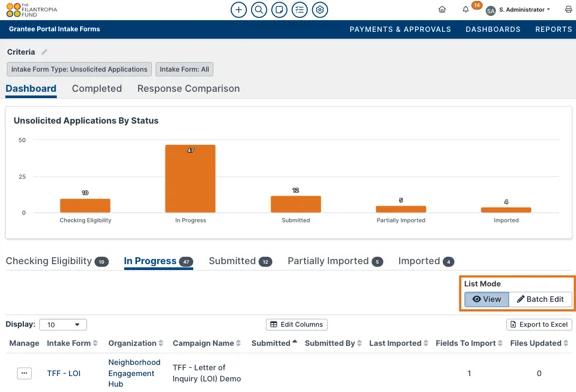Click the Checking Eligibility chart bar
576x392 pixels.
85,206
